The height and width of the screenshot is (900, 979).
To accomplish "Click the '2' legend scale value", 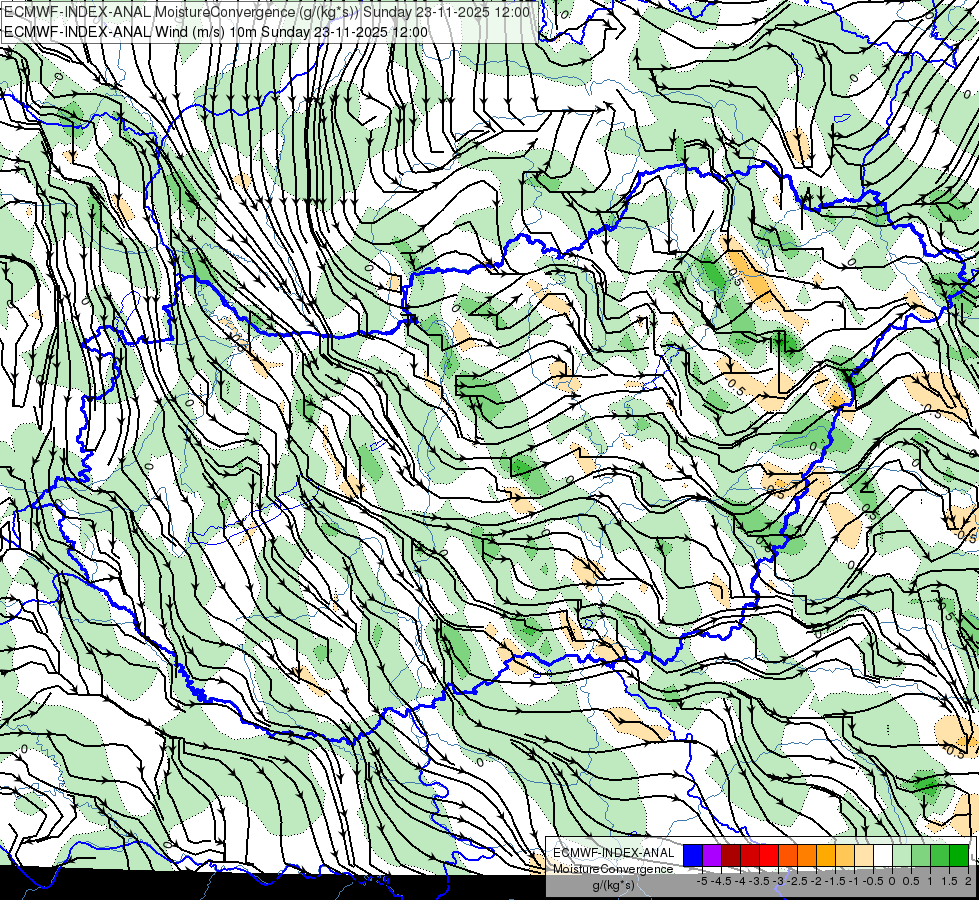I will (968, 881).
